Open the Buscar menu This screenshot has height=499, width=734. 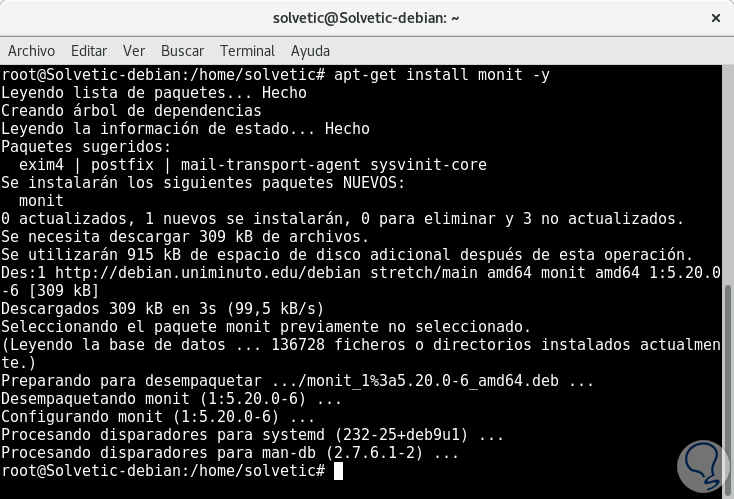pos(183,51)
